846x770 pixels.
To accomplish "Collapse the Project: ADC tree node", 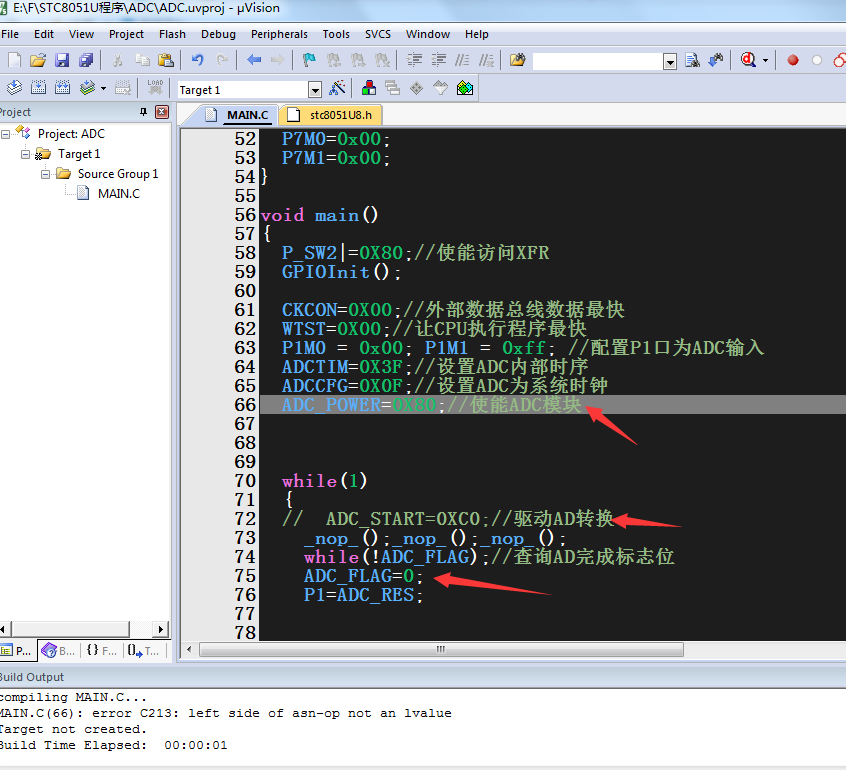I will point(5,134).
